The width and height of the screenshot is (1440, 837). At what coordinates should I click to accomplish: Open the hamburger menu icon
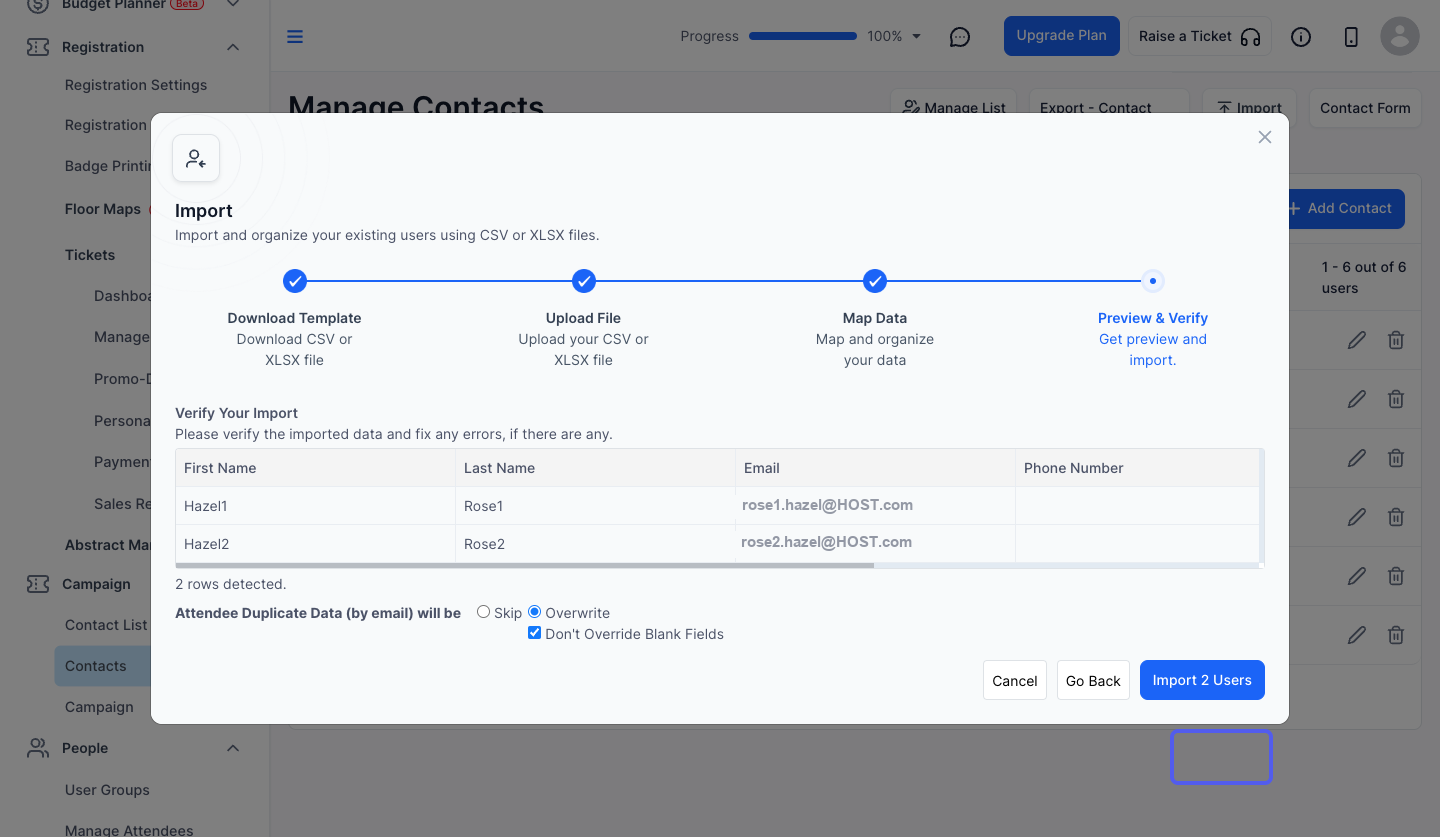click(295, 37)
